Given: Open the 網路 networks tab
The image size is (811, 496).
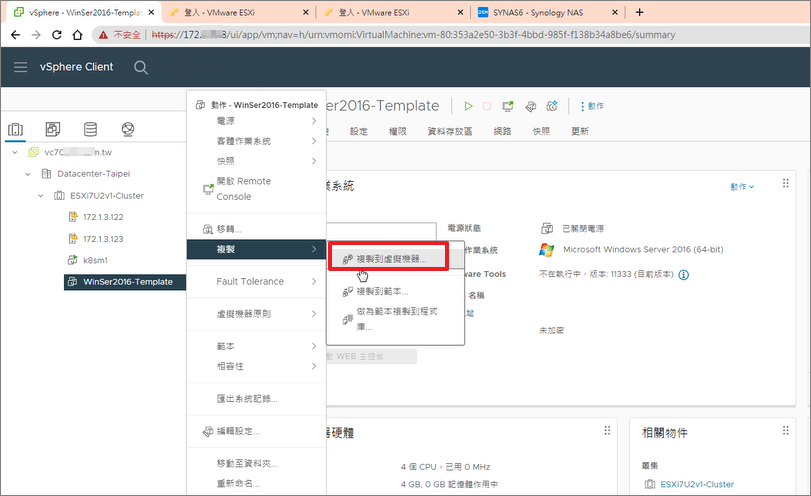Looking at the screenshot, I should (x=502, y=131).
